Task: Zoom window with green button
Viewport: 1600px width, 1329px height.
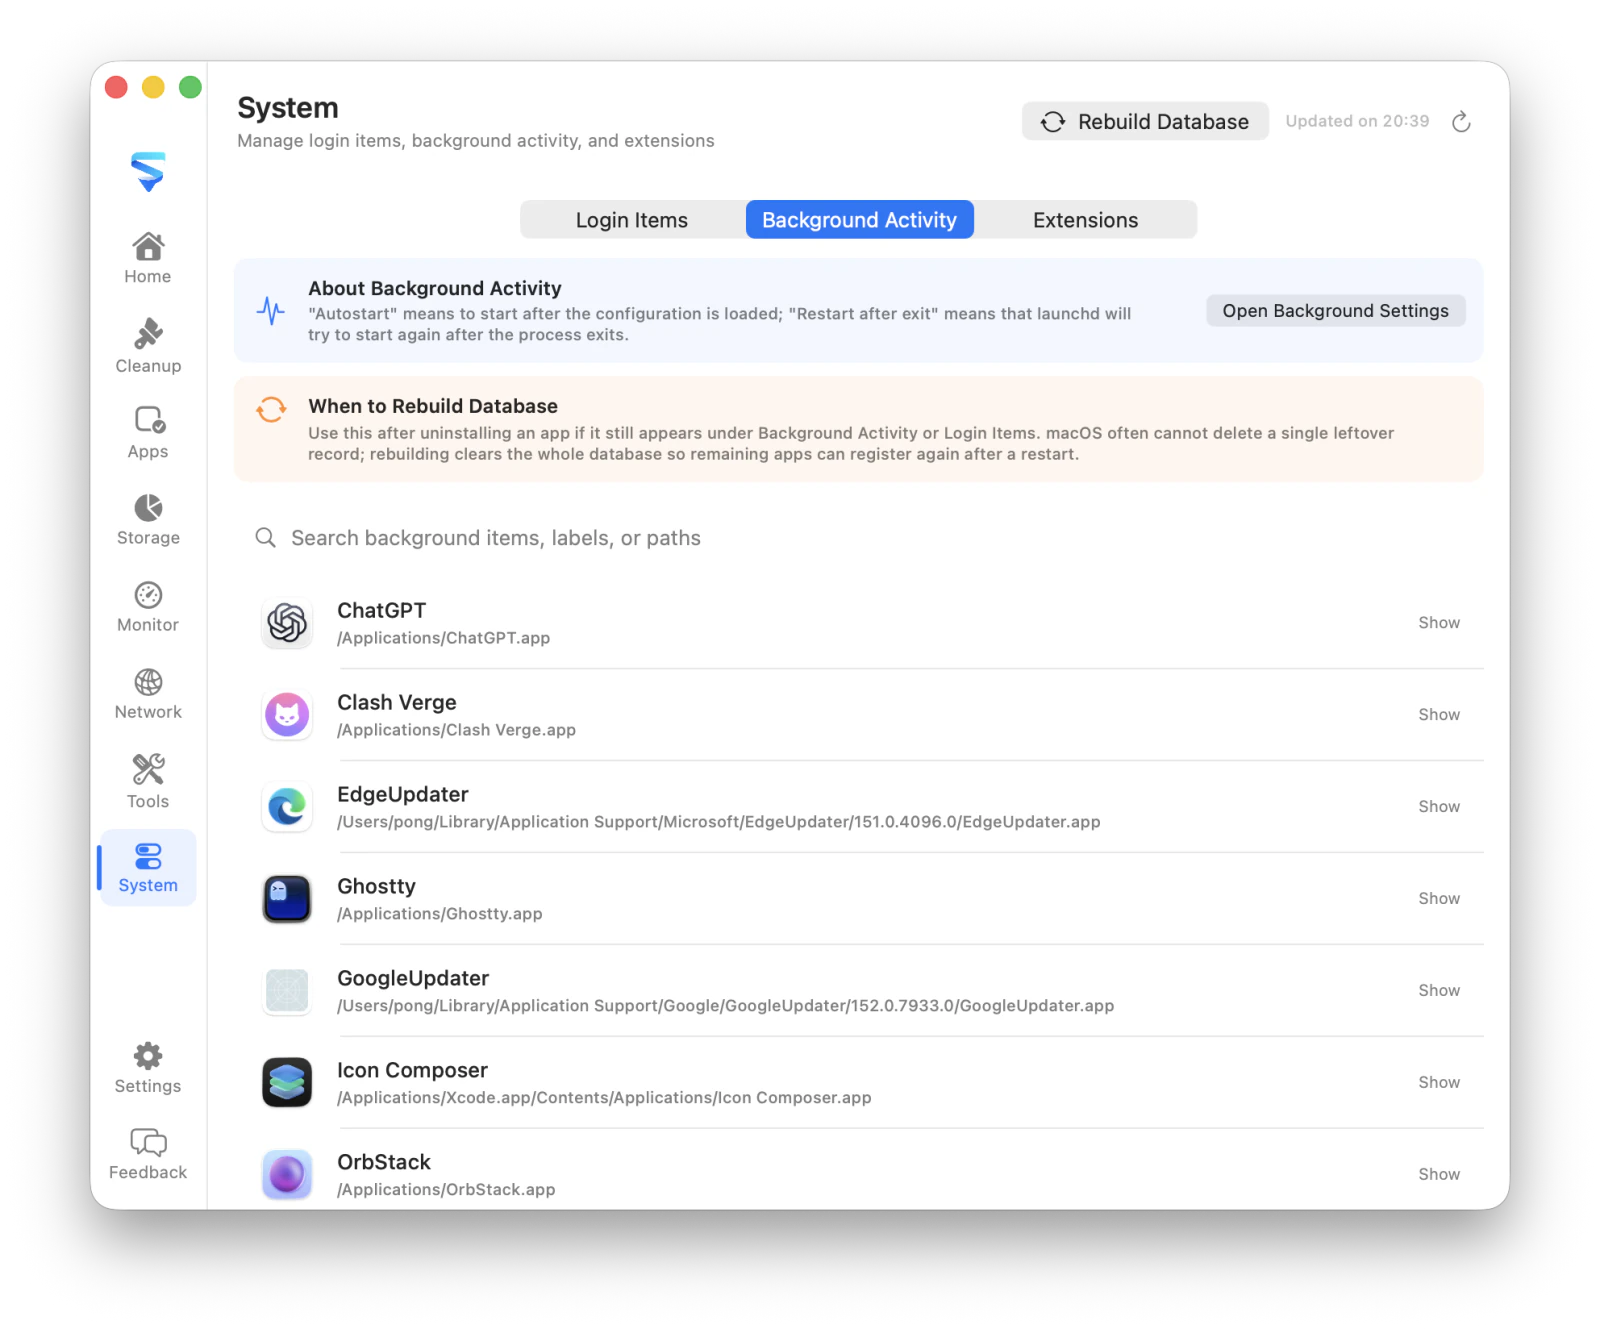Action: [190, 87]
